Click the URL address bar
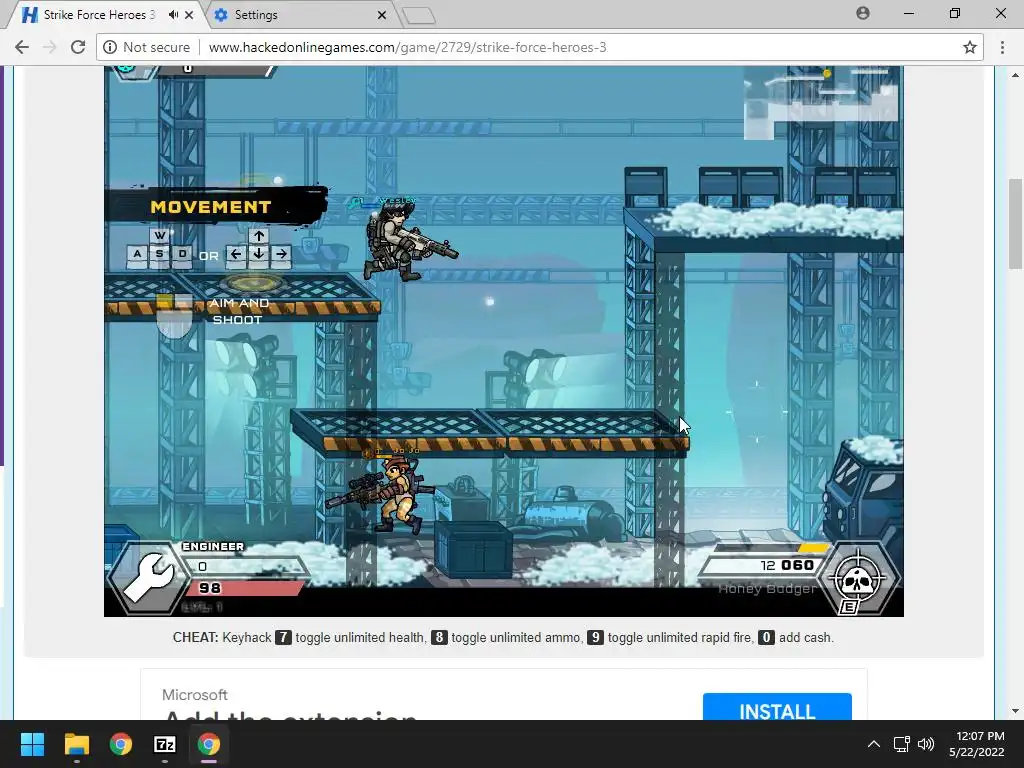The height and width of the screenshot is (768, 1024). [540, 47]
